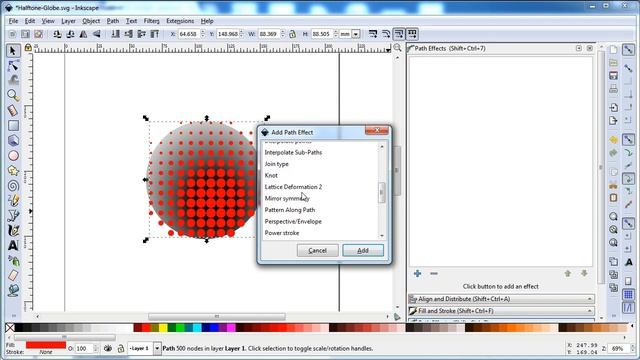
Task: Choose Perspective/Envelope effect
Action: [x=293, y=221]
